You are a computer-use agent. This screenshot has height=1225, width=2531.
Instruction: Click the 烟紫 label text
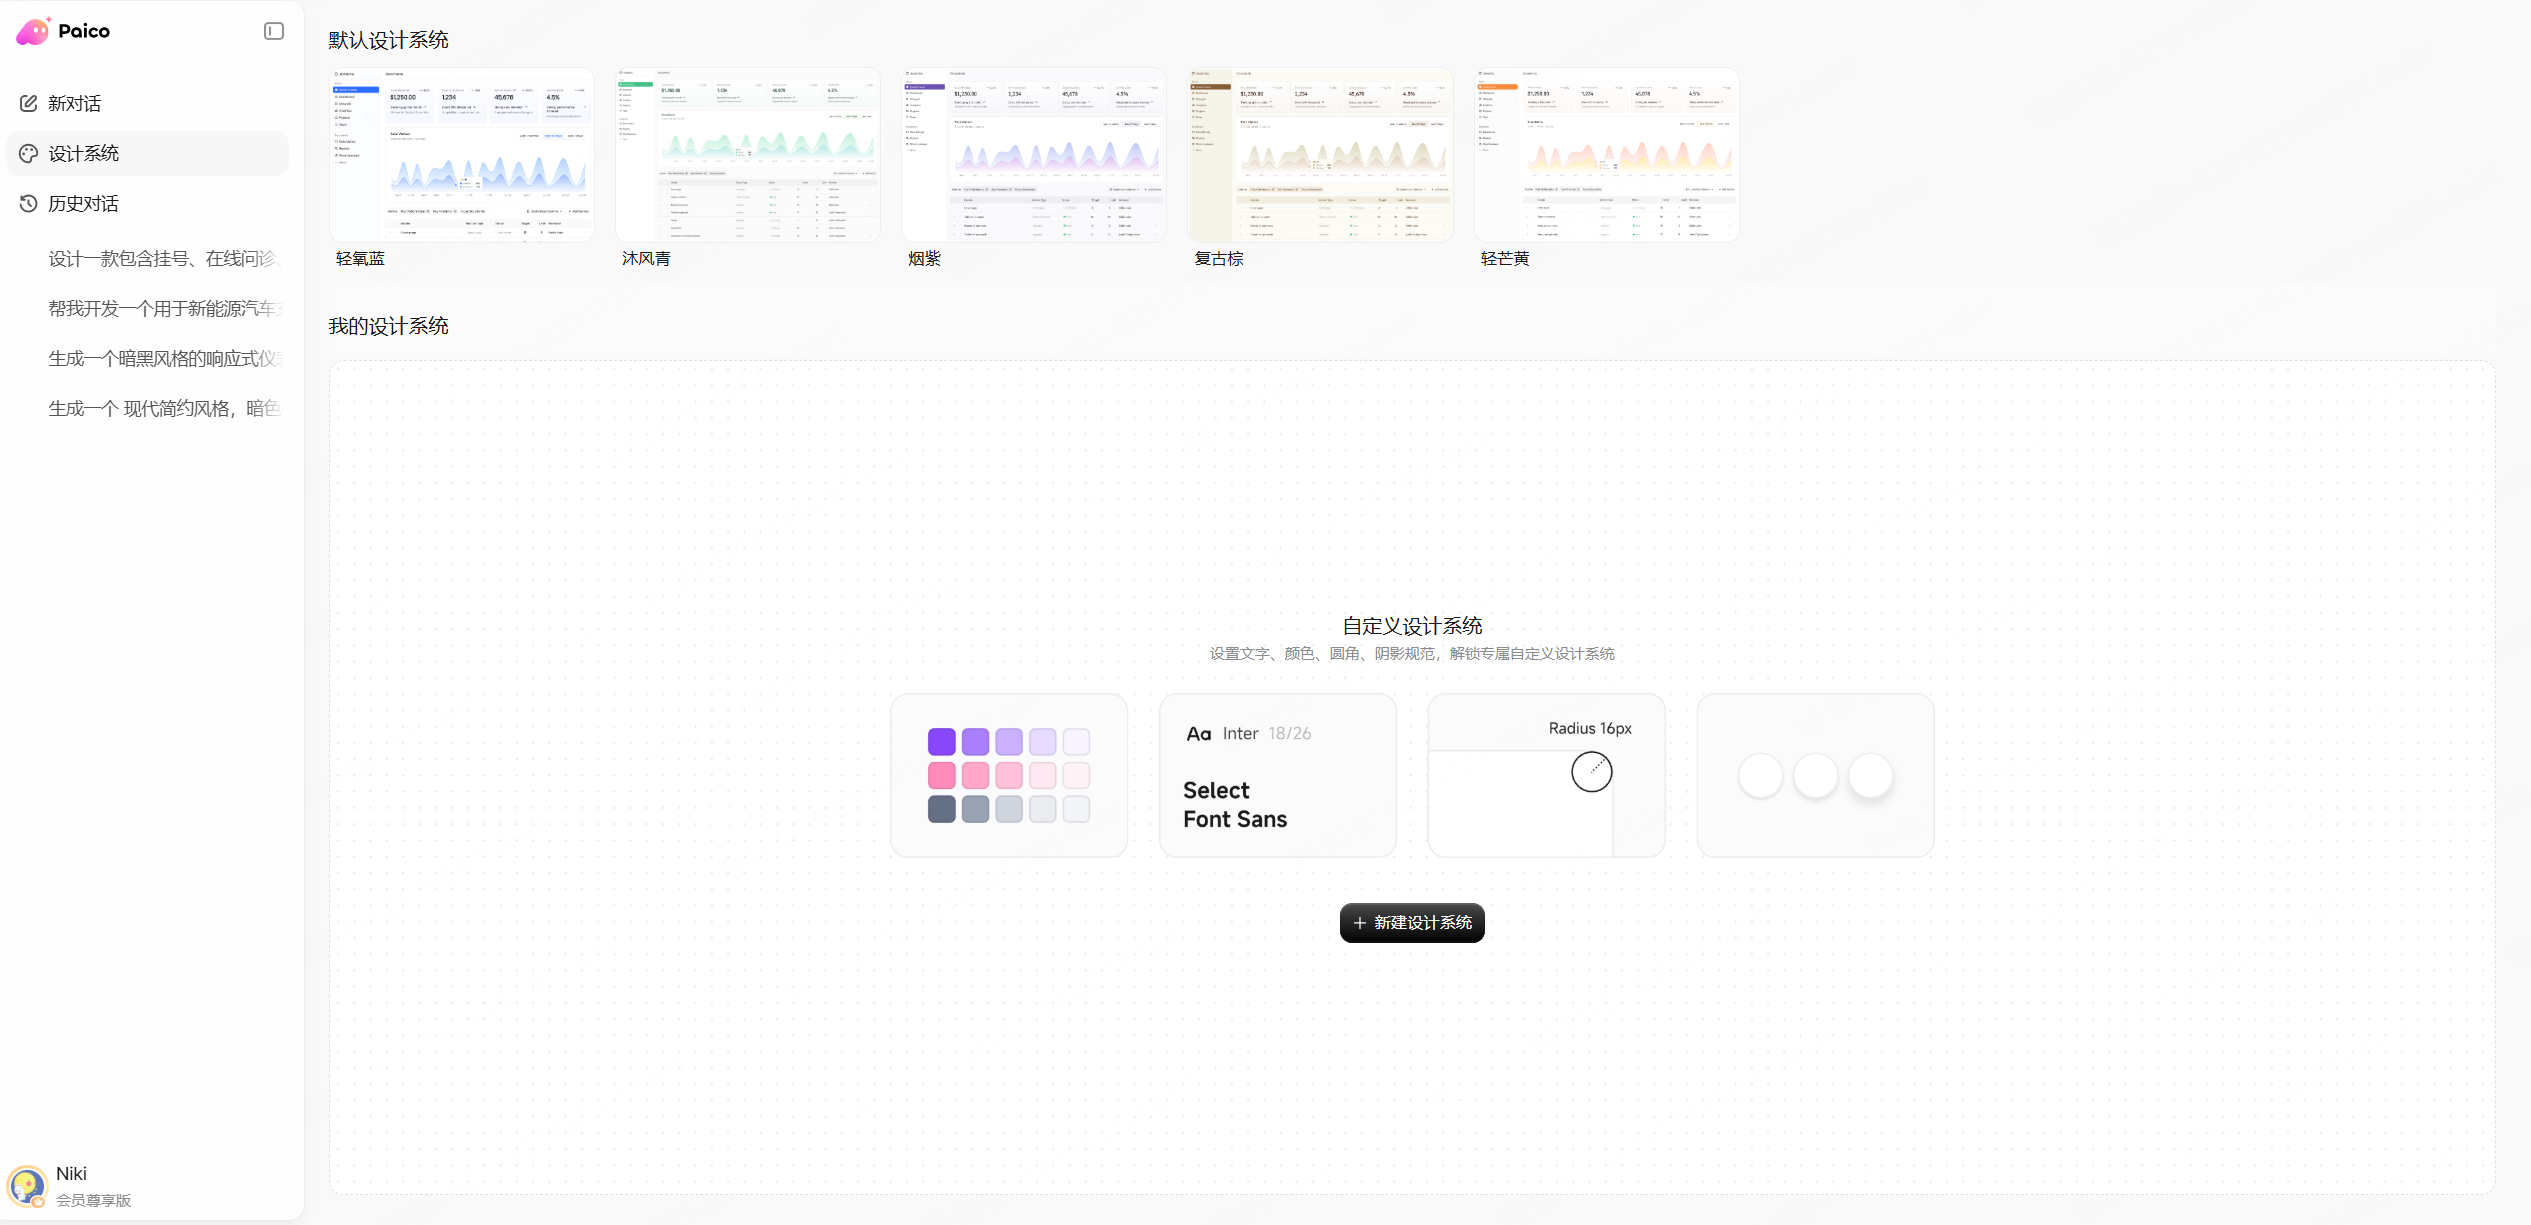point(925,259)
